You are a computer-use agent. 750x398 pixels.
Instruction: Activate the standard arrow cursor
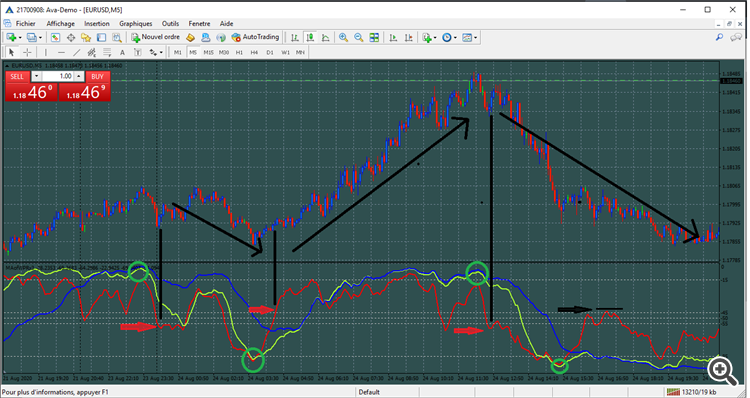(12, 52)
